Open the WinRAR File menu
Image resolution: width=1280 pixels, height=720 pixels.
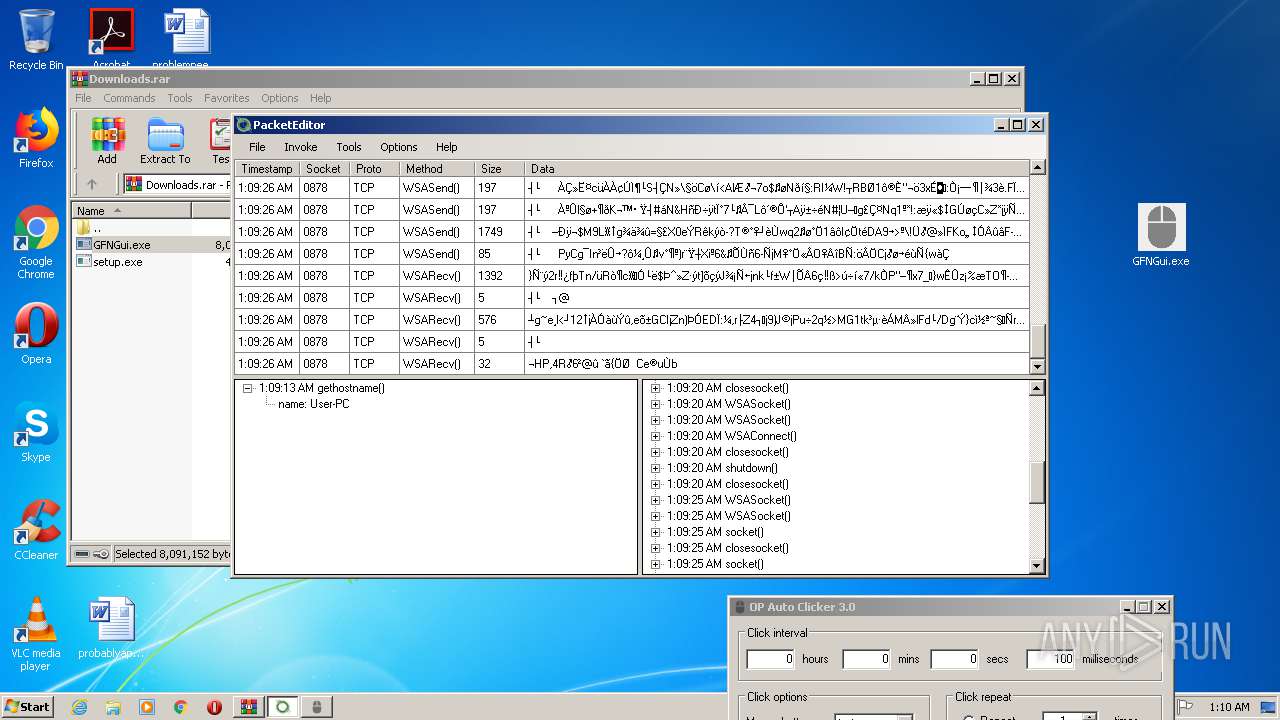83,98
